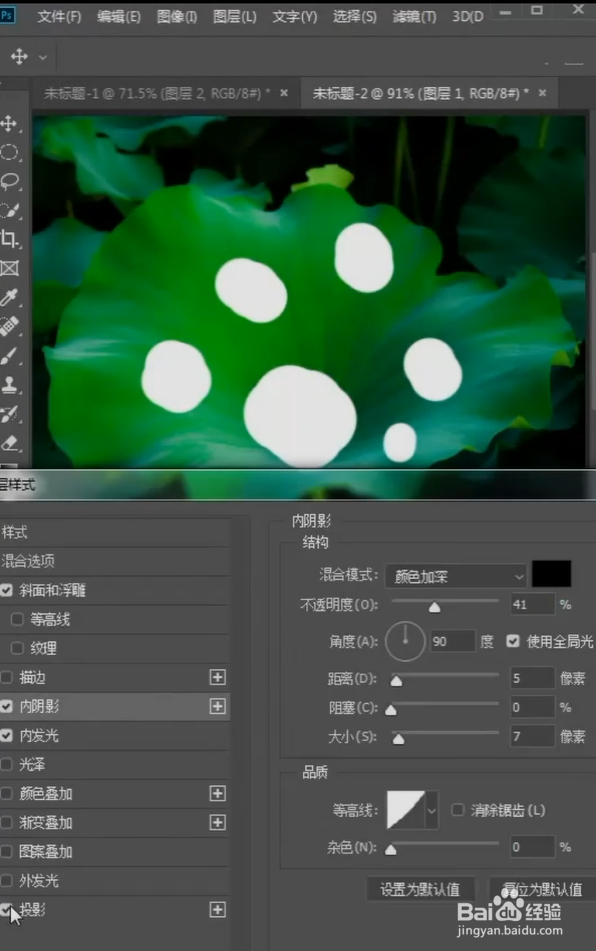The width and height of the screenshot is (596, 951).
Task: Click the 角度 value field showing 90
Action: (452, 641)
